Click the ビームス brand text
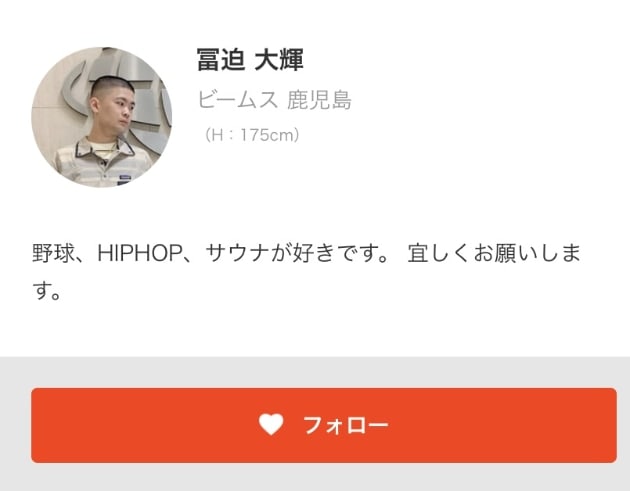Screen dimensions: 630x491 [x=238, y=100]
